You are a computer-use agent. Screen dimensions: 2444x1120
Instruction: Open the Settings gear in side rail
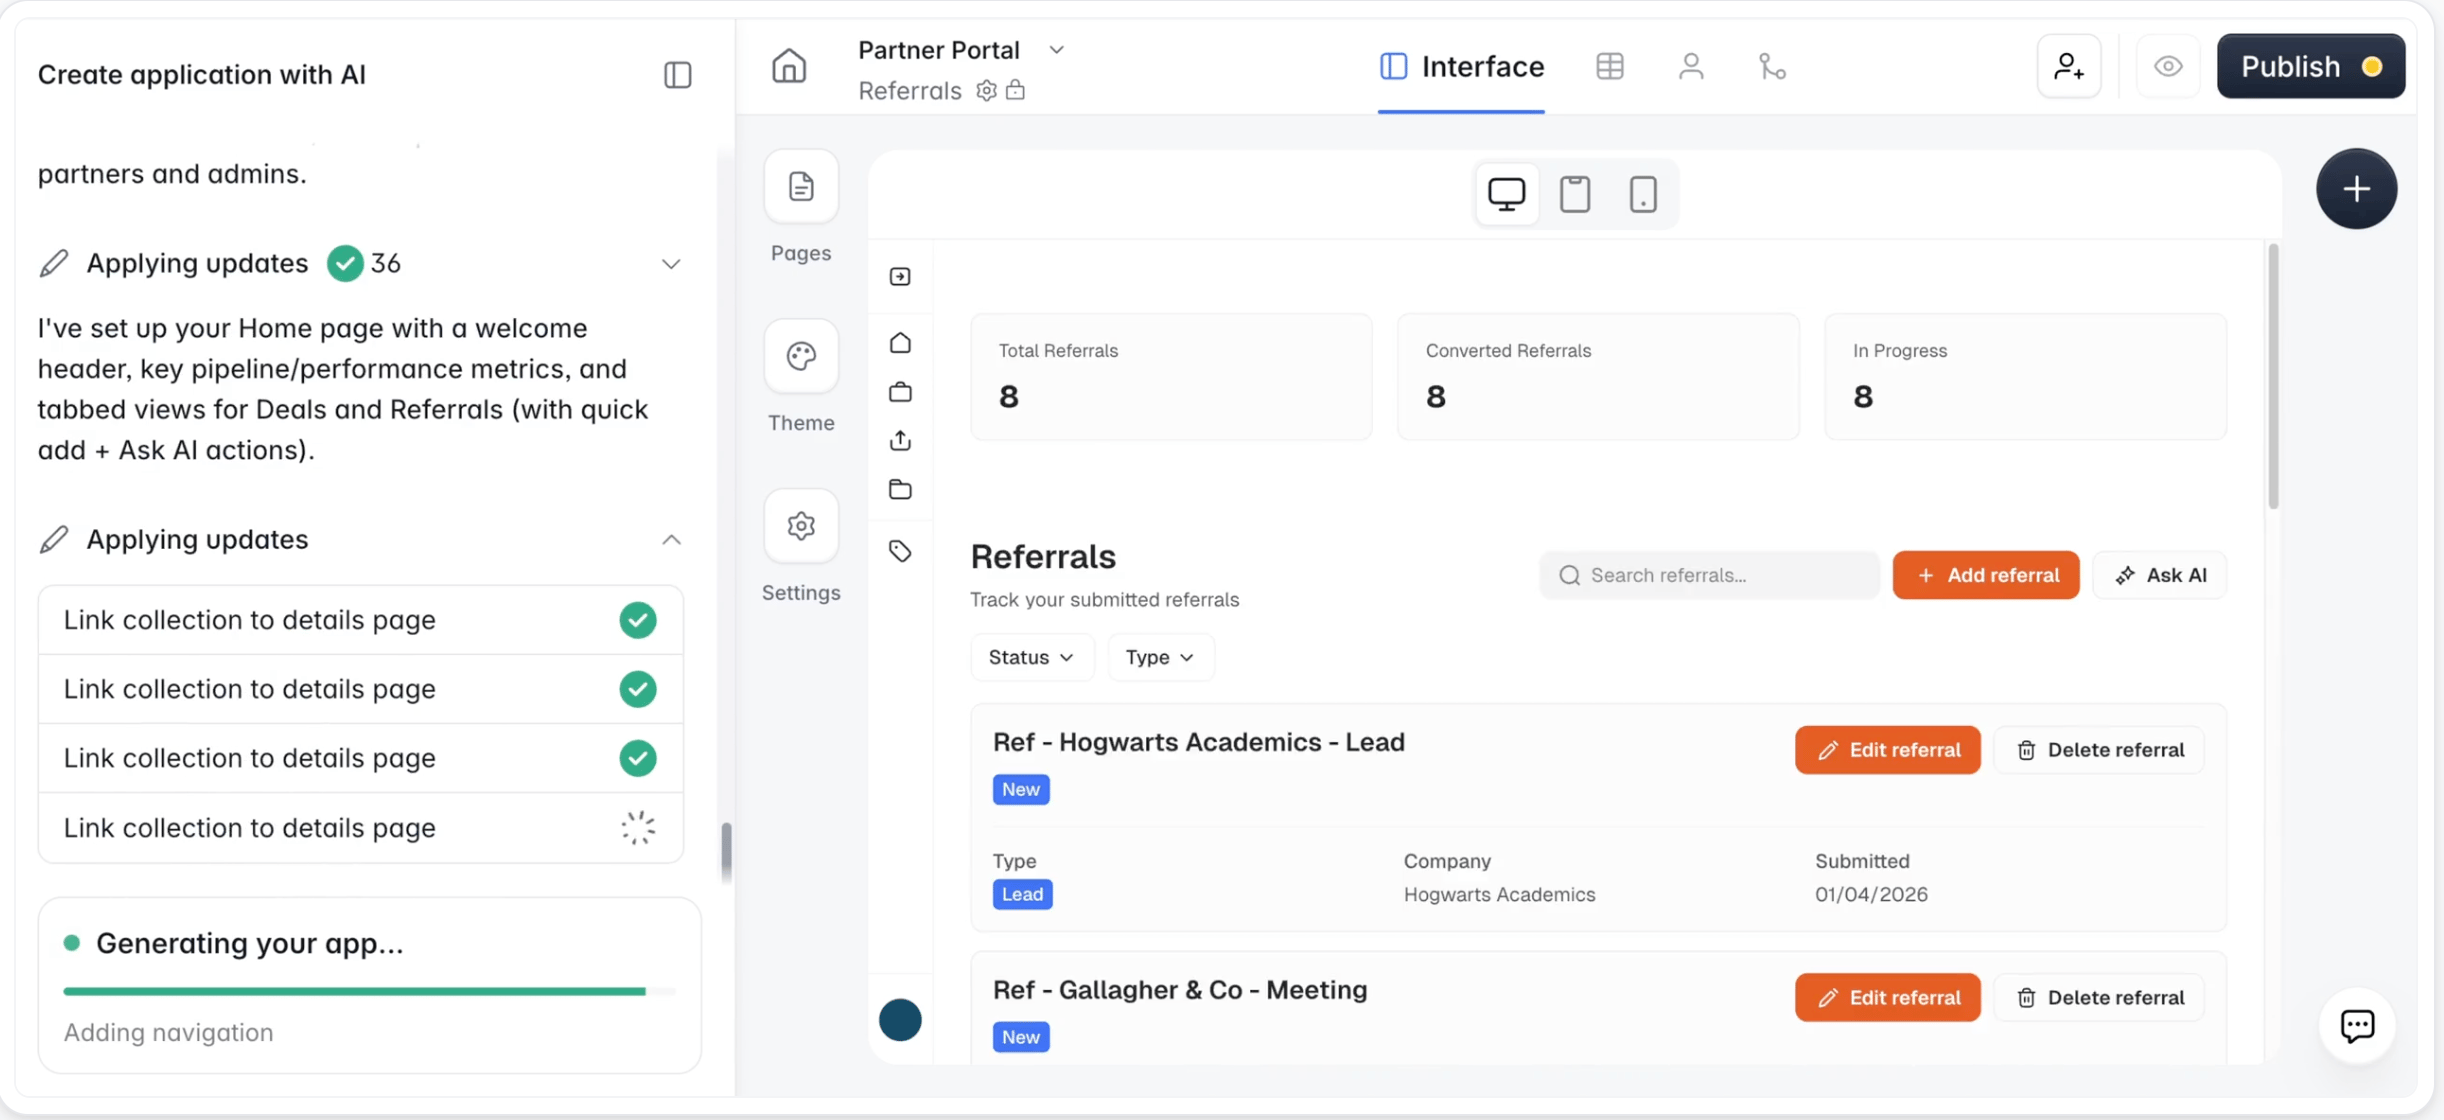(801, 526)
